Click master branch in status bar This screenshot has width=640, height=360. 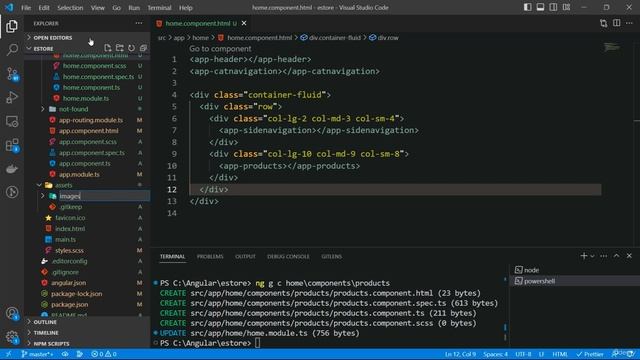pyautogui.click(x=37, y=354)
